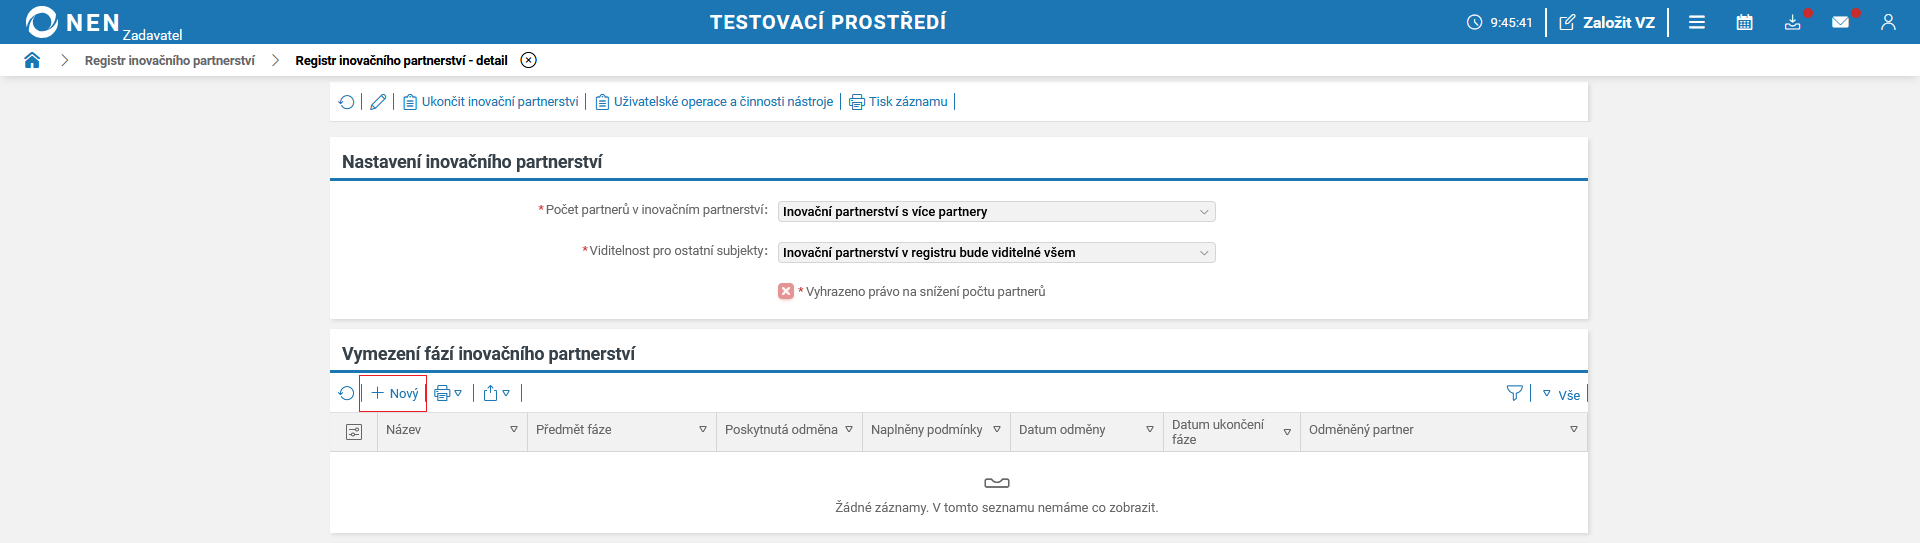Image resolution: width=1920 pixels, height=543 pixels.
Task: Open 'Název' column sort menu
Action: tap(514, 430)
